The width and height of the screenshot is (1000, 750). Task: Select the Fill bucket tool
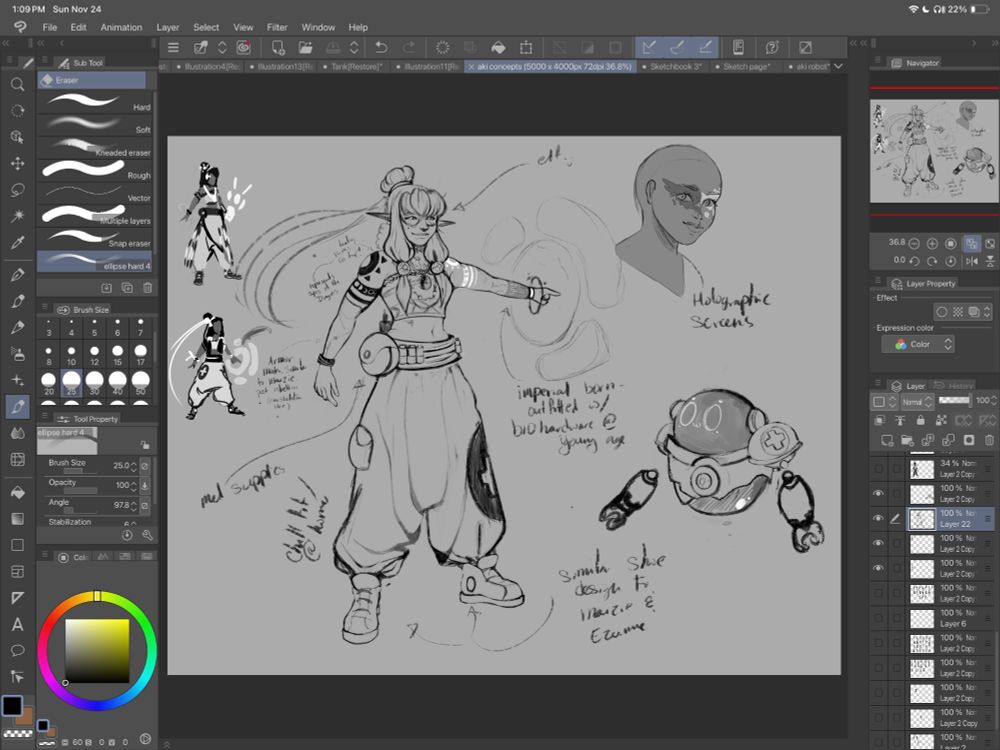(17, 492)
